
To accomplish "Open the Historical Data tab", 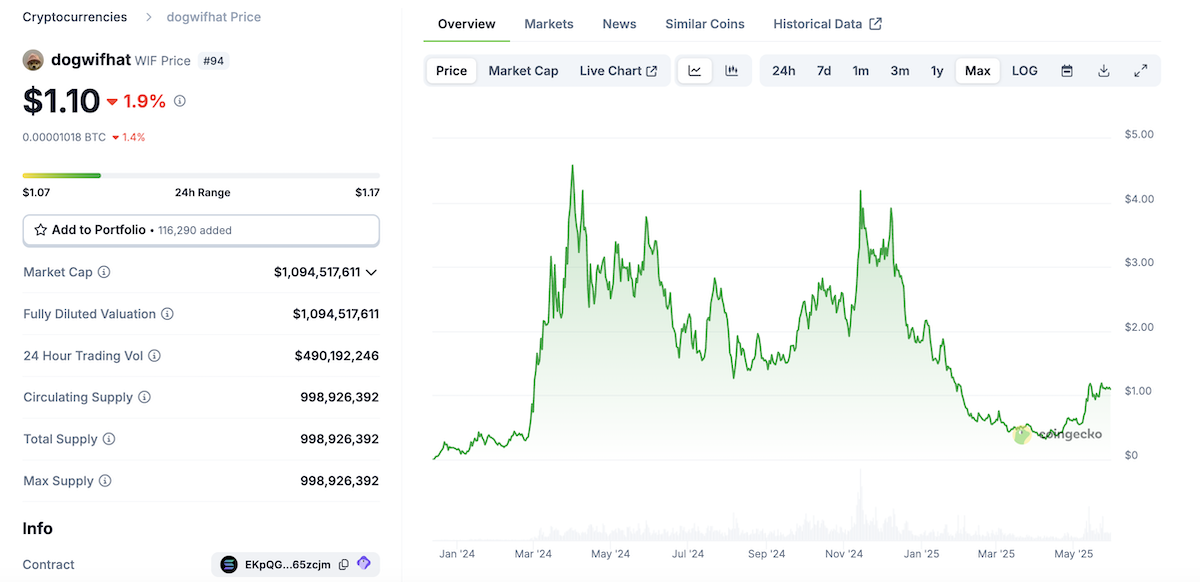I will click(828, 24).
